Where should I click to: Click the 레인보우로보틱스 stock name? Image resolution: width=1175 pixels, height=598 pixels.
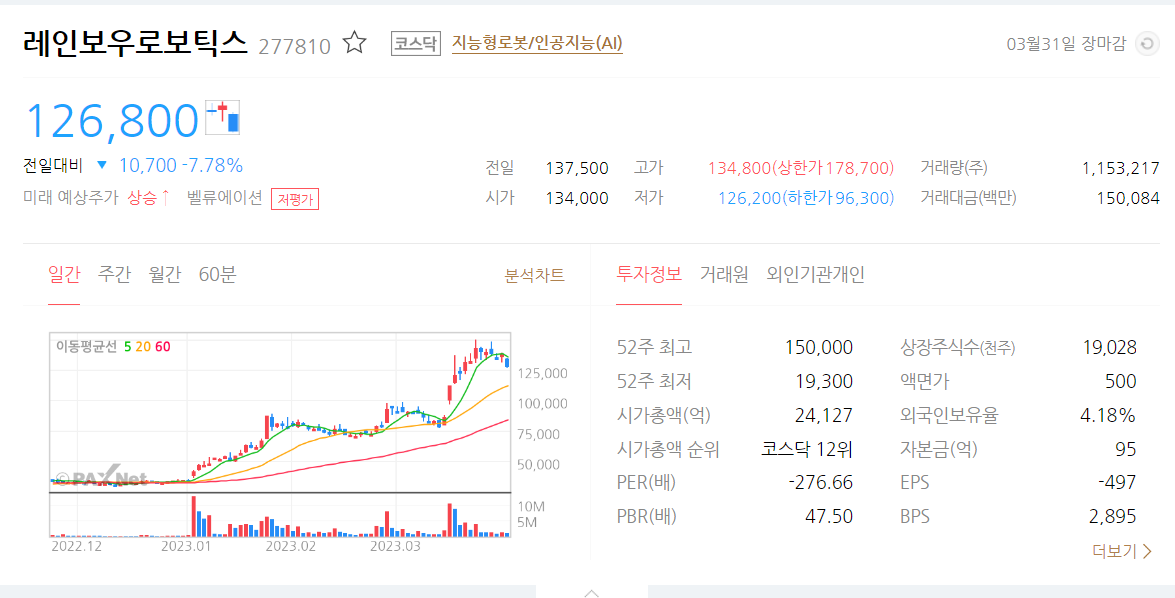(135, 43)
